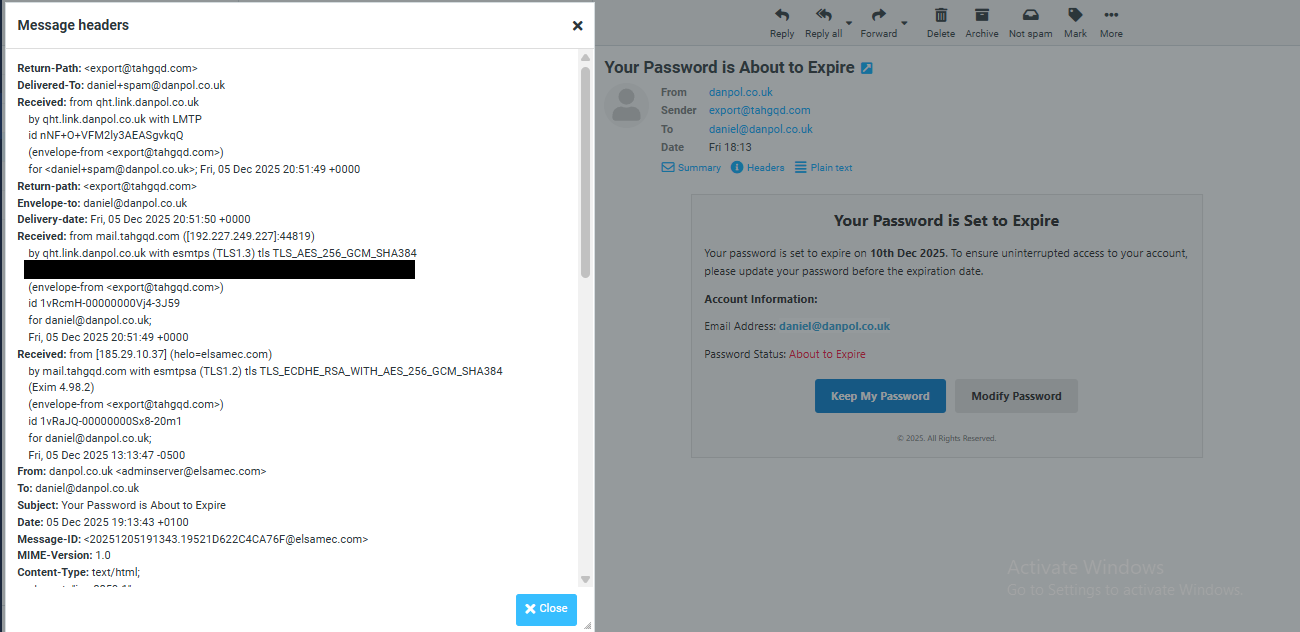1300x632 pixels.
Task: Click the Keep My Password button
Action: [880, 396]
